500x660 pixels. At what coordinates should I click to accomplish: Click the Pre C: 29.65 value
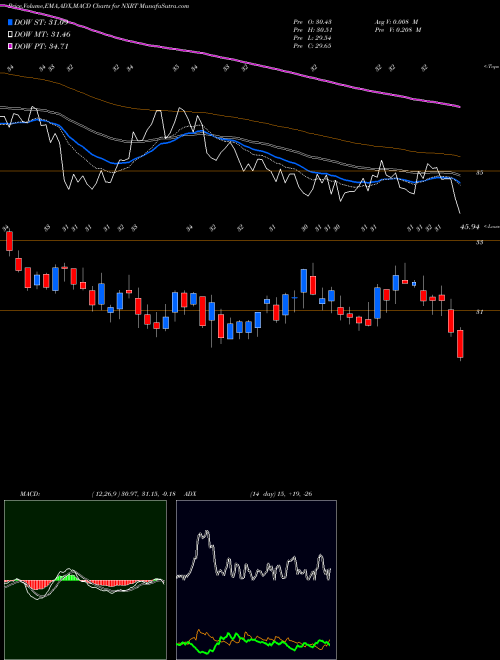pos(312,46)
